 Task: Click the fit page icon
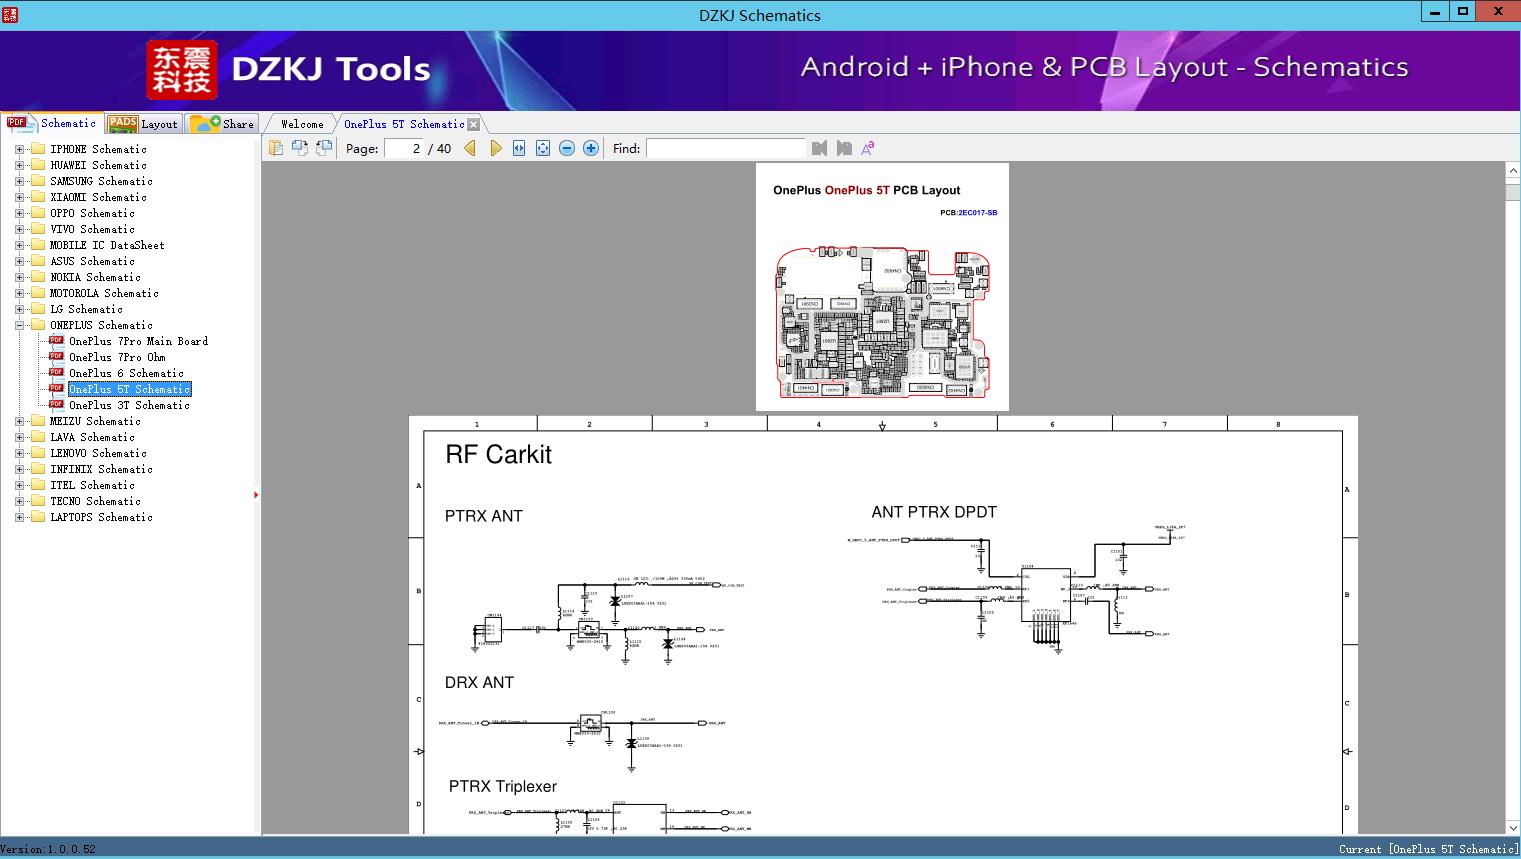tap(543, 148)
